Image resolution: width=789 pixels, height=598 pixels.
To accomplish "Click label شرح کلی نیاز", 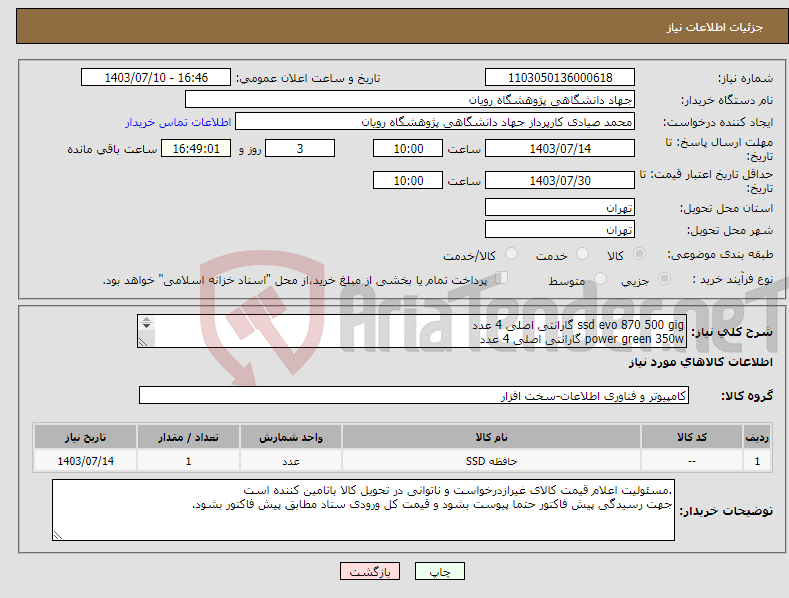I will click(732, 332).
